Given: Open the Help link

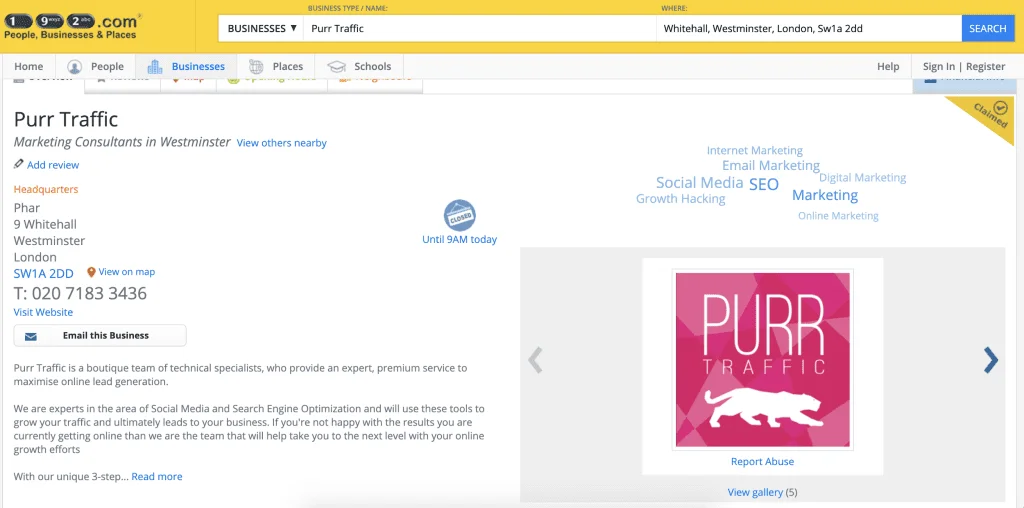Looking at the screenshot, I should (x=888, y=66).
